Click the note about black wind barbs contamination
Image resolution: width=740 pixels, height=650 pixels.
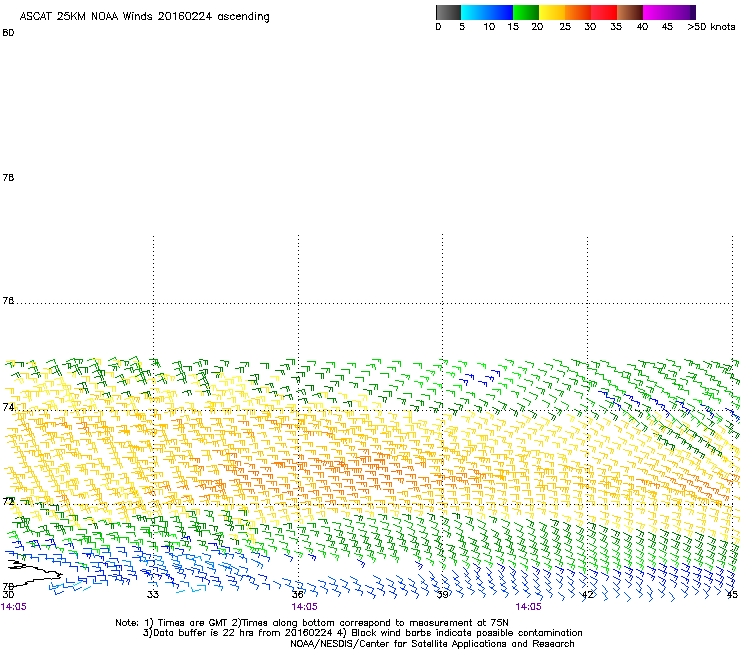(462, 633)
